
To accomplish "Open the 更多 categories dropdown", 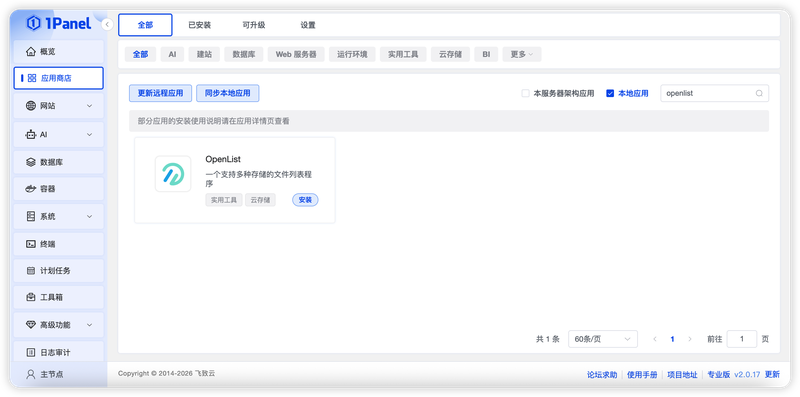I will point(522,54).
